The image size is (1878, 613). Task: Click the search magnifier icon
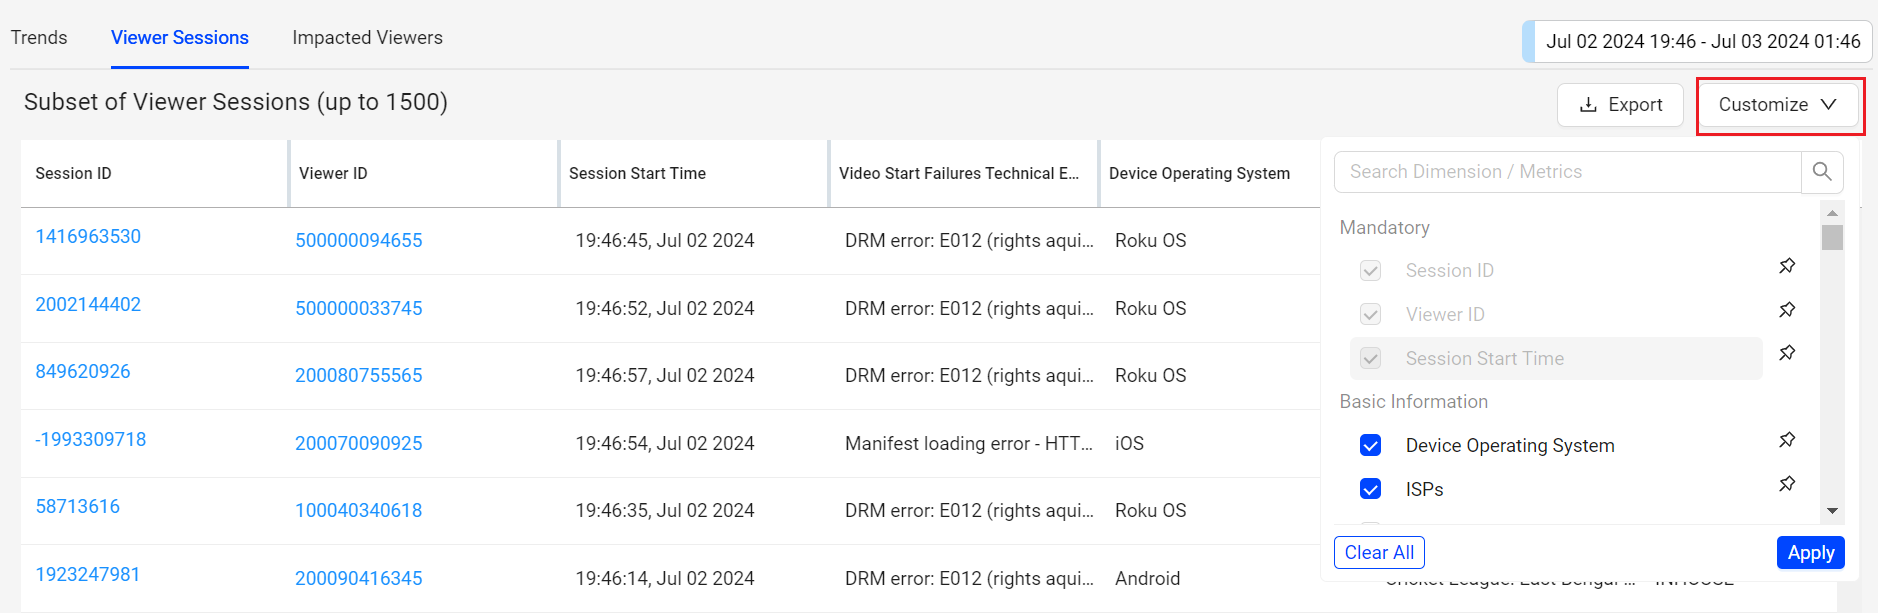click(x=1822, y=172)
